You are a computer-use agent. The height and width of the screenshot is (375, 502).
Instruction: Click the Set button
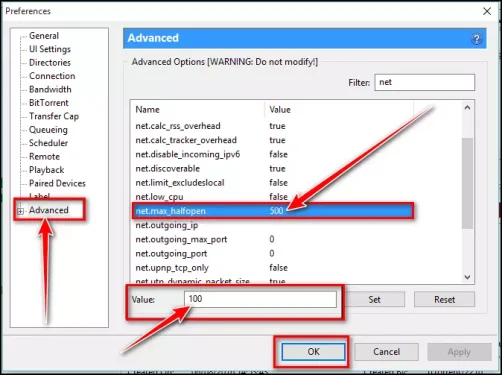pyautogui.click(x=374, y=299)
